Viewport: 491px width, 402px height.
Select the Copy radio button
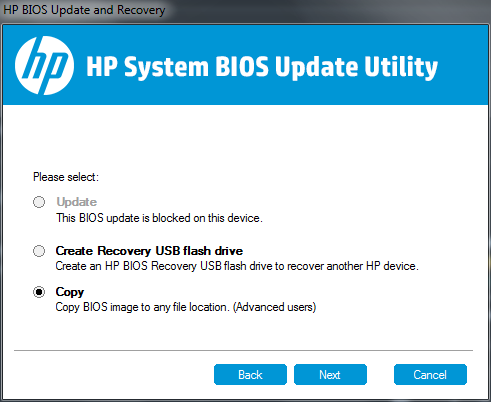(x=39, y=292)
